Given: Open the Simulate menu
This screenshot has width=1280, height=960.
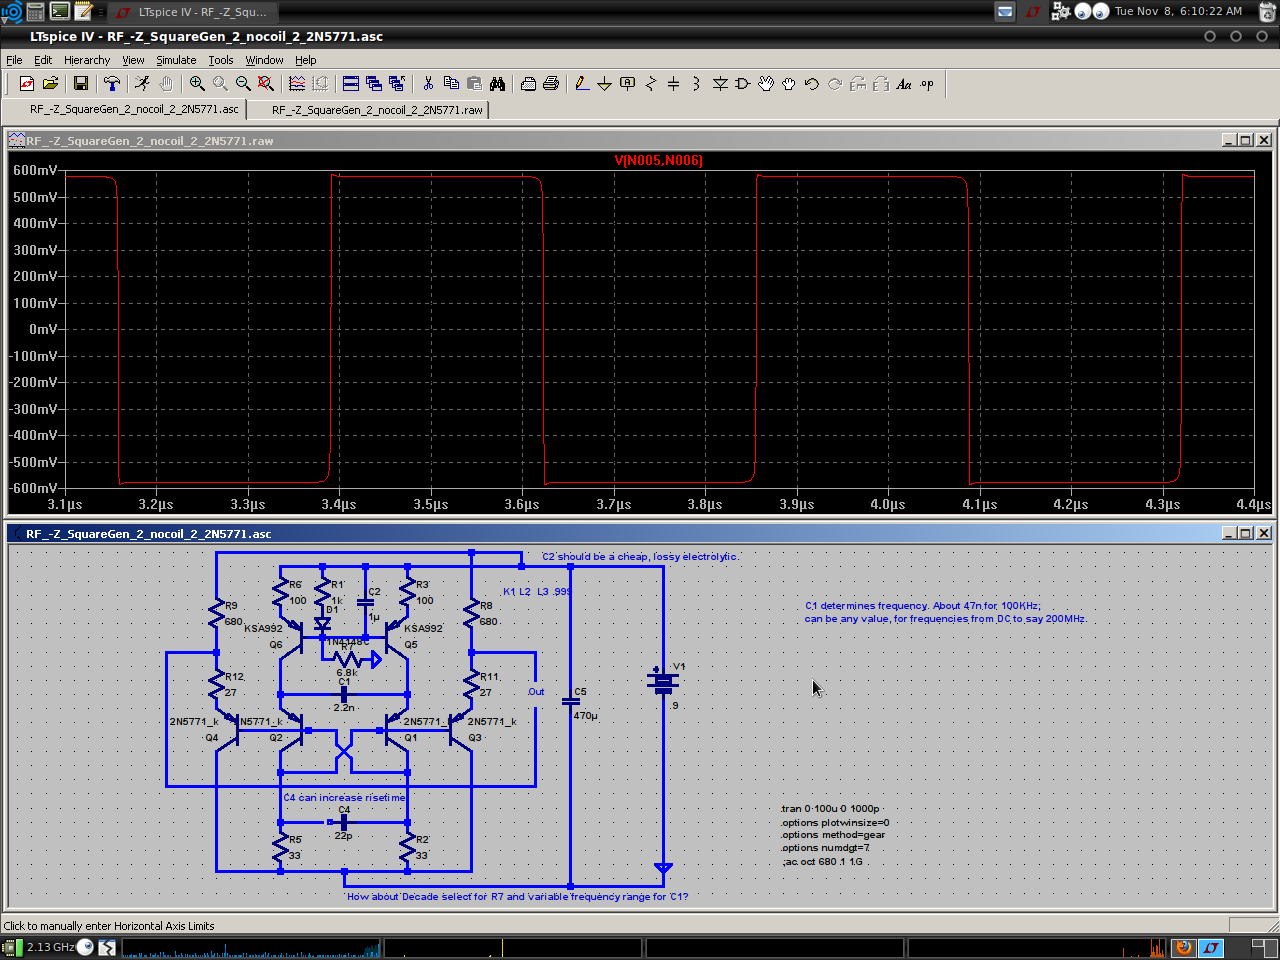Looking at the screenshot, I should coord(176,60).
